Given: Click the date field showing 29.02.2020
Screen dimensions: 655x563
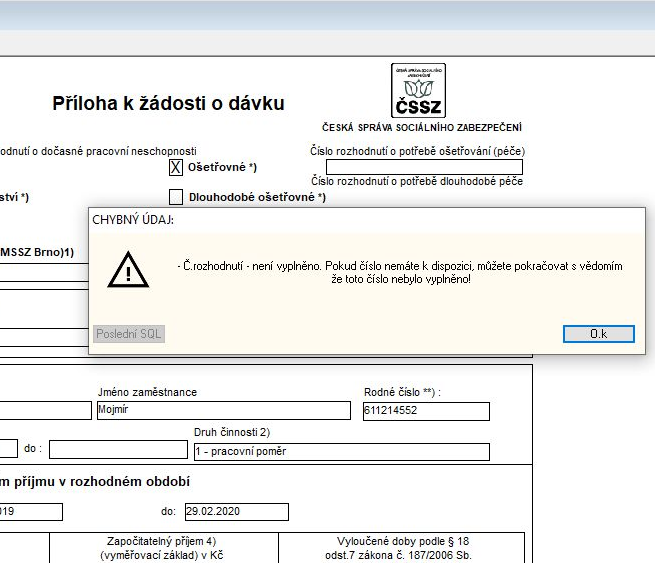Looking at the screenshot, I should click(x=237, y=512).
